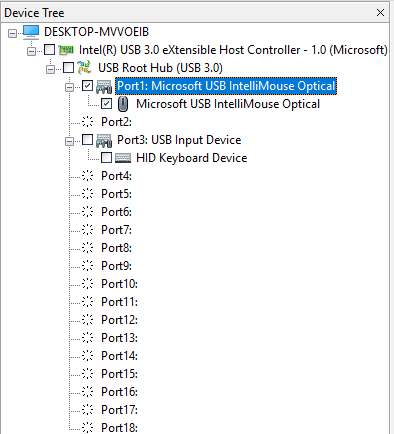Click the empty port icon for Port13

click(87, 338)
